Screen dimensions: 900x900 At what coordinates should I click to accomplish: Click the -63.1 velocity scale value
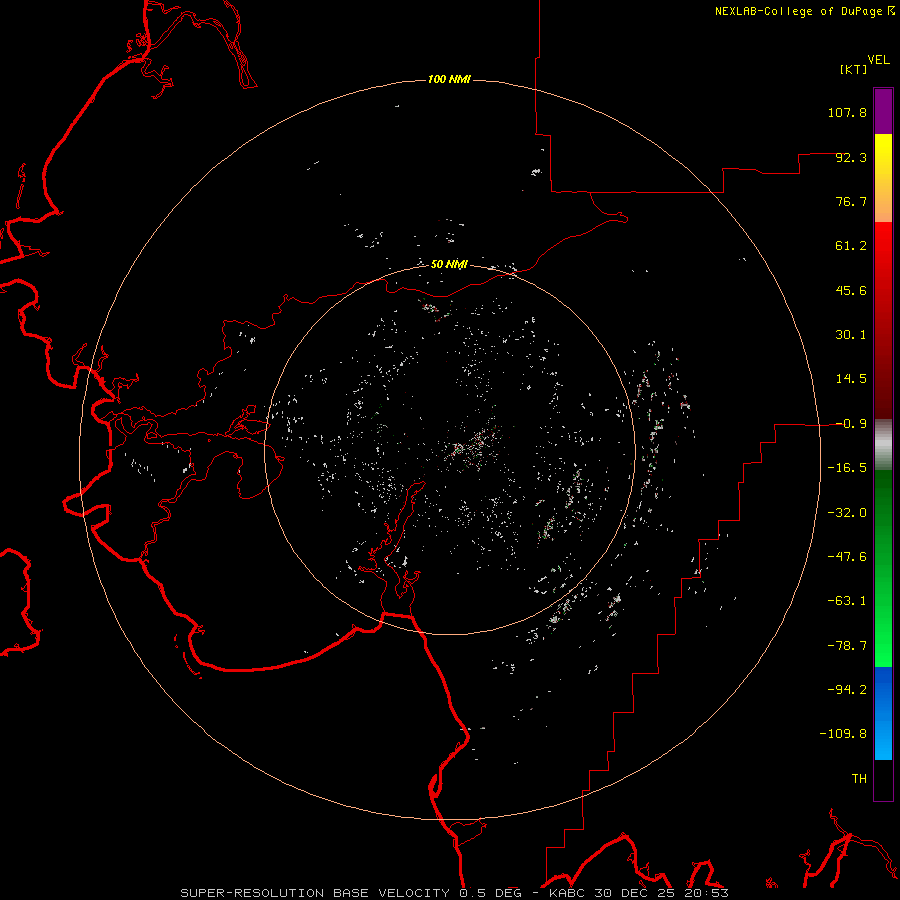click(847, 601)
